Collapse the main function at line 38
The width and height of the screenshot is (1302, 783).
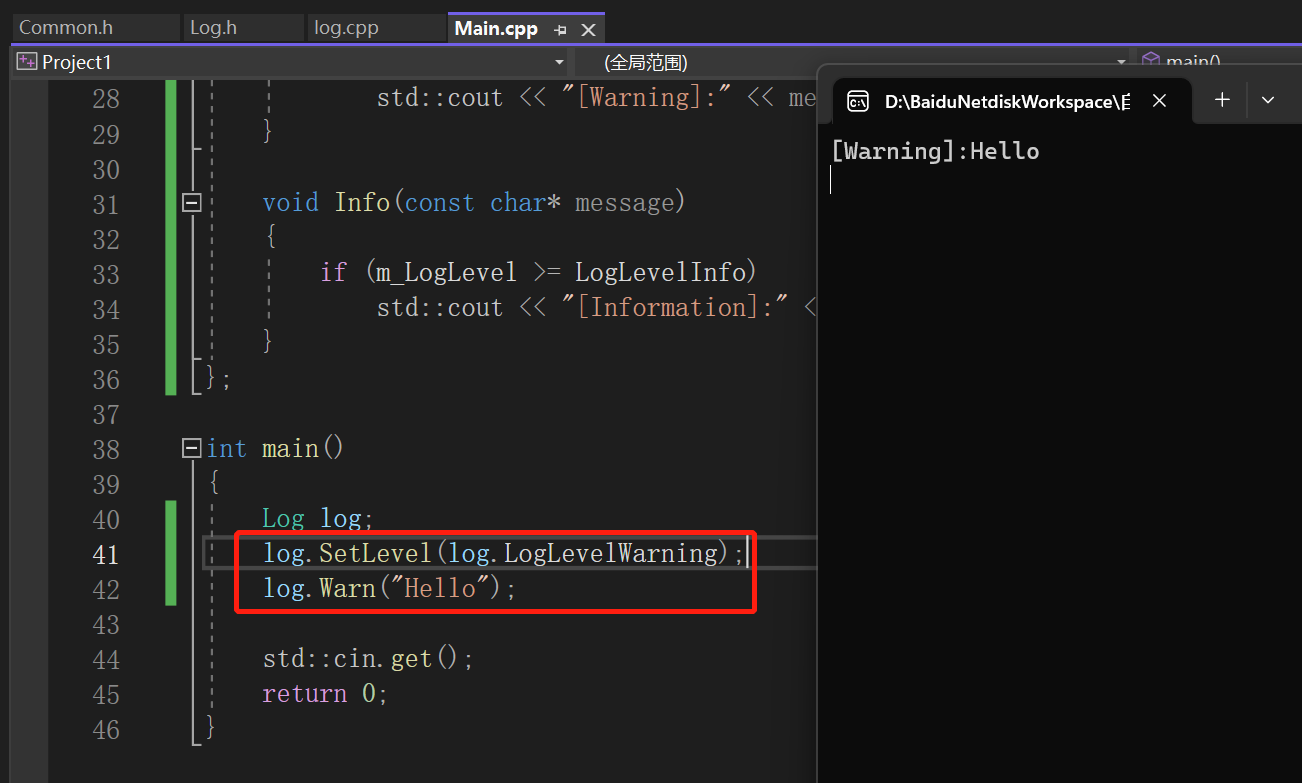click(192, 449)
